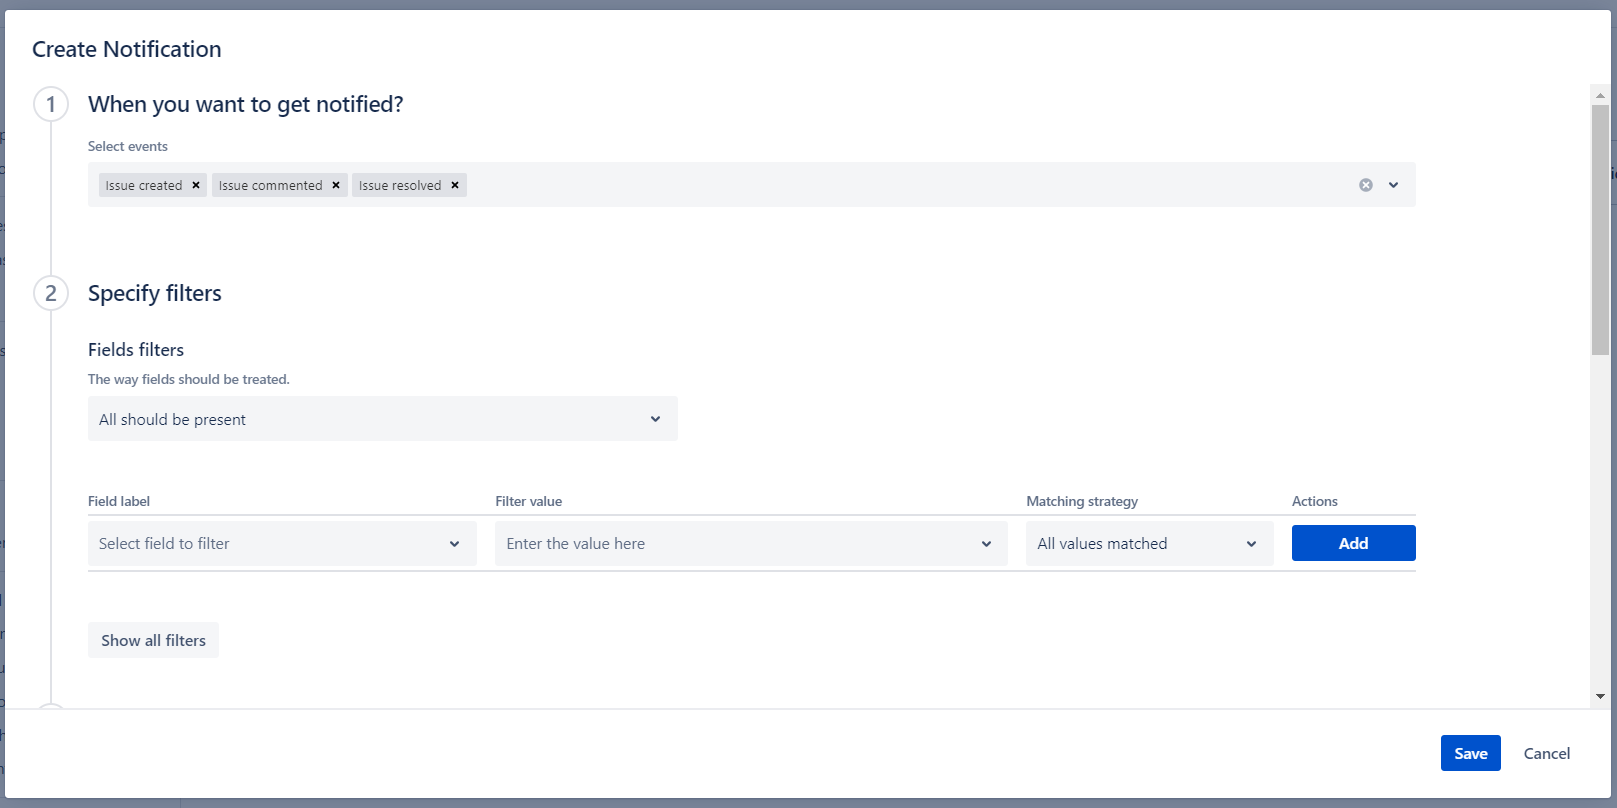Click the scrollbar down arrow
The width and height of the screenshot is (1617, 808).
pos(1600,696)
